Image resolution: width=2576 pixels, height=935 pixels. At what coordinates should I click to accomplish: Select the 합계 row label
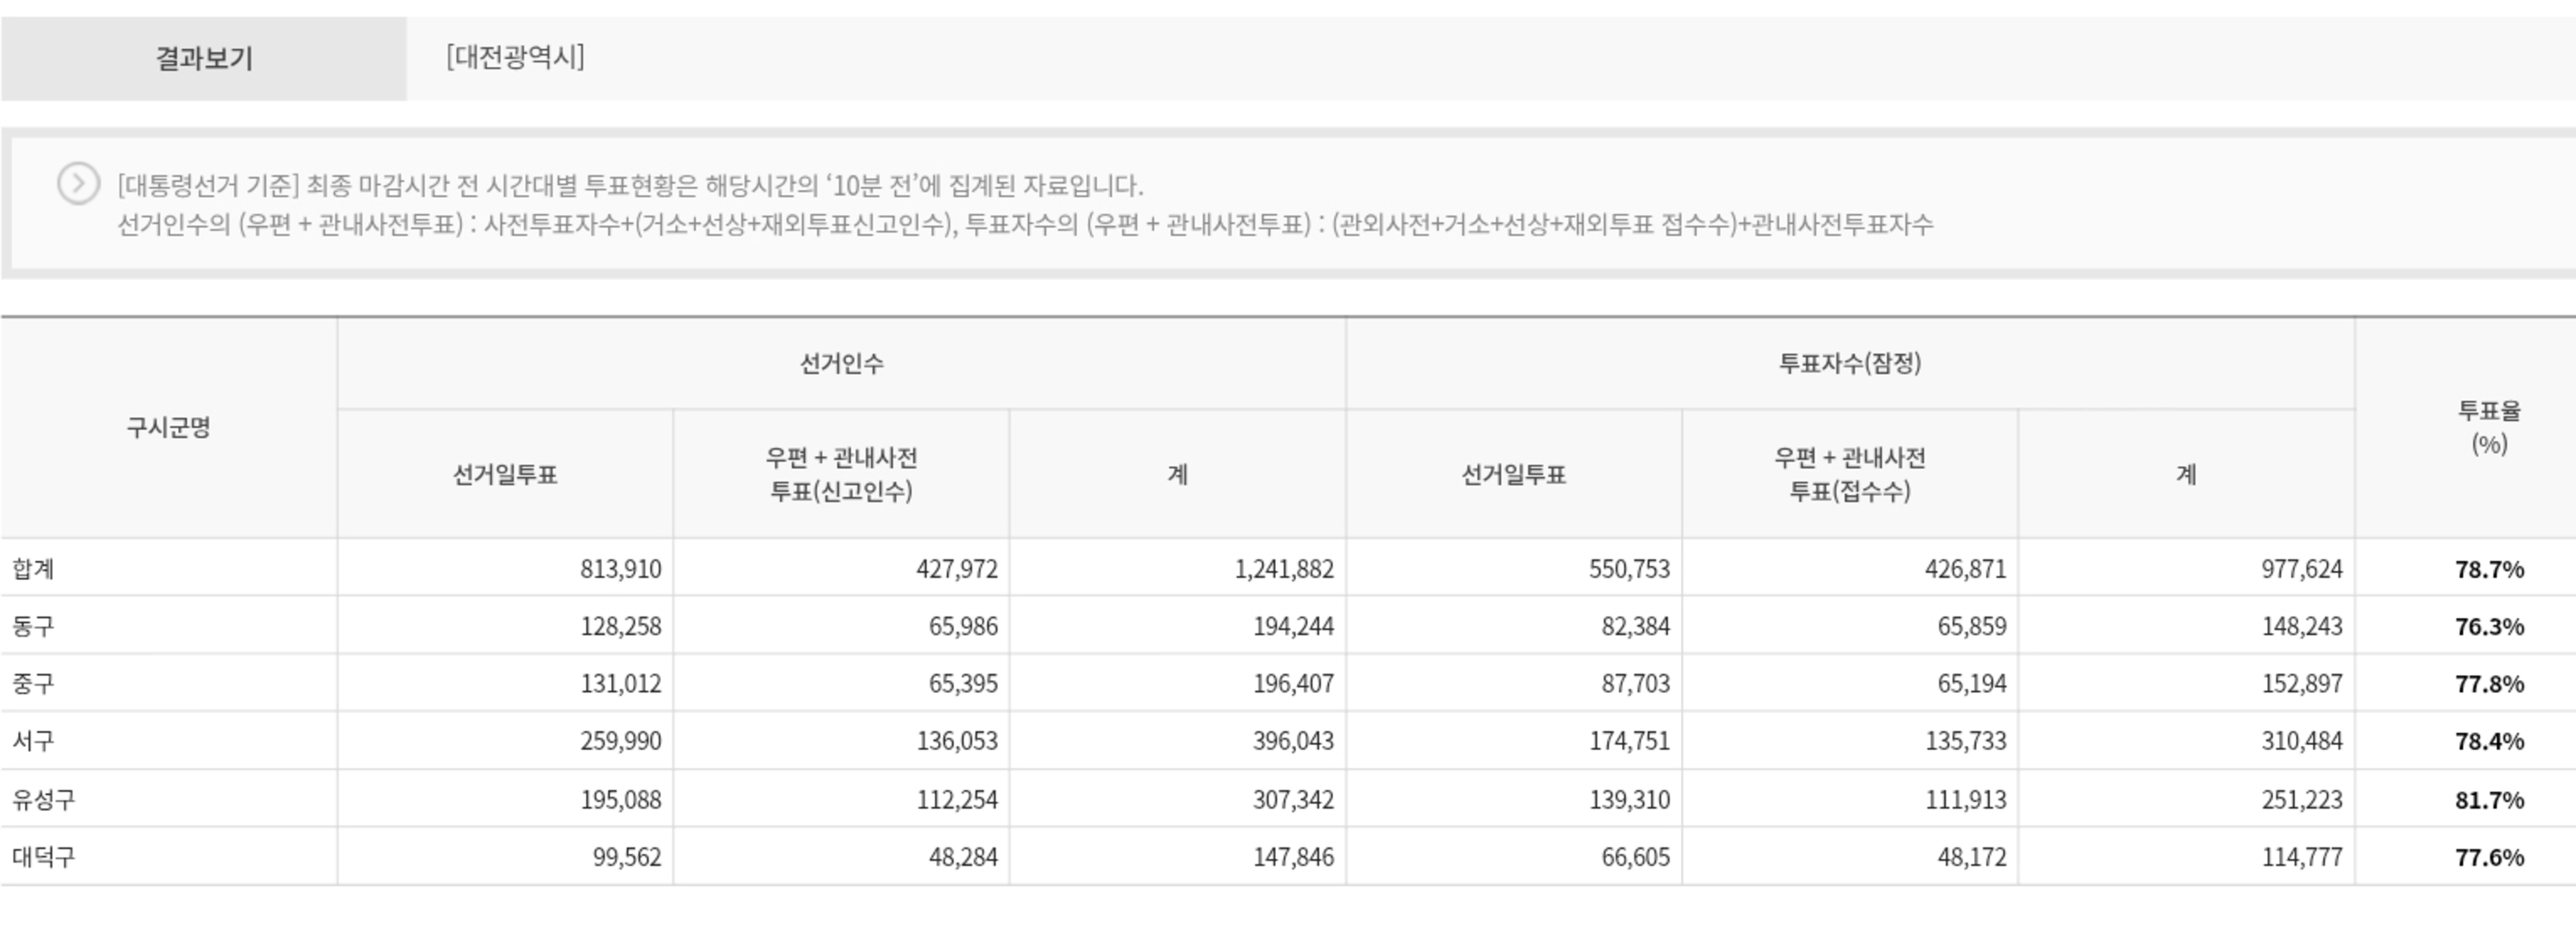tap(33, 569)
